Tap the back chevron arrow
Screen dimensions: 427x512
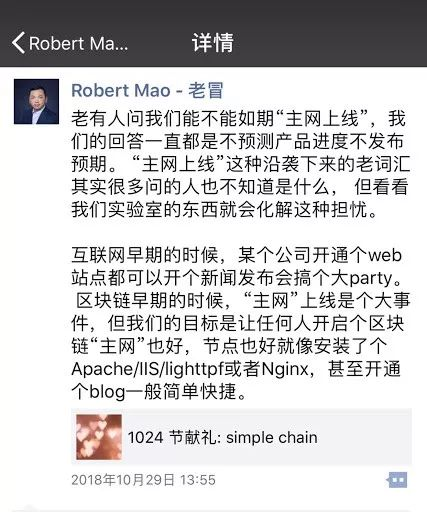pyautogui.click(x=18, y=43)
